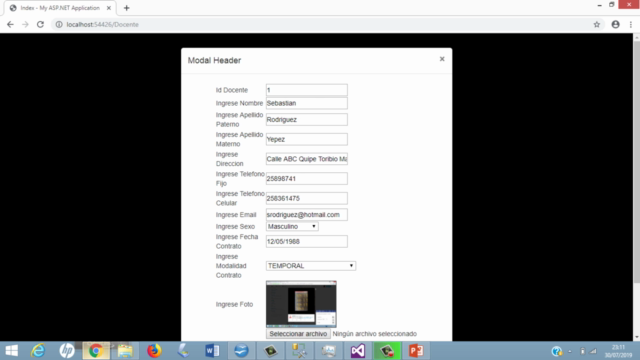Open the Modalidad Contrato dropdown showing TEMPORAL
This screenshot has width=640, height=360.
click(311, 266)
